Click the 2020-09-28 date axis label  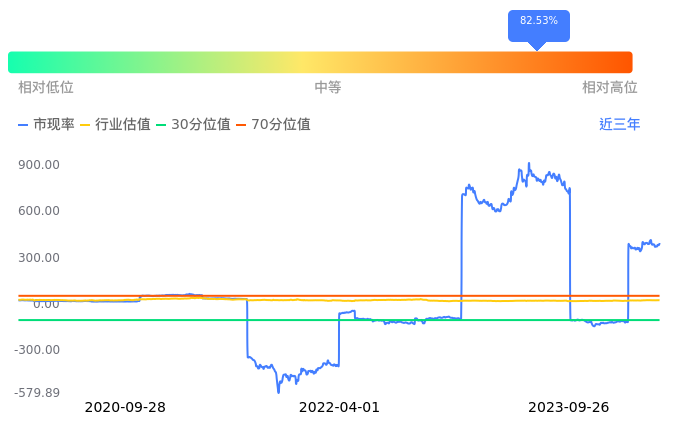pos(125,408)
